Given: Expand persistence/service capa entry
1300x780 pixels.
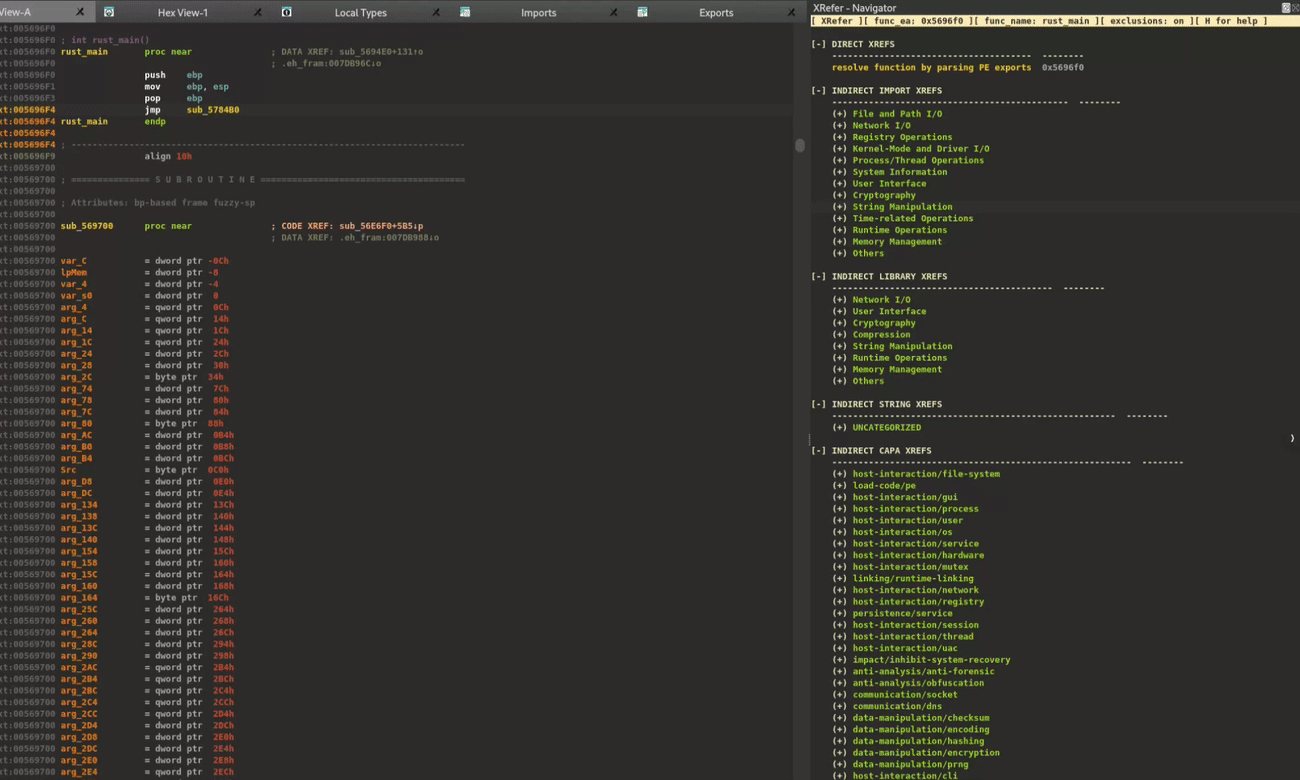Looking at the screenshot, I should coord(840,613).
